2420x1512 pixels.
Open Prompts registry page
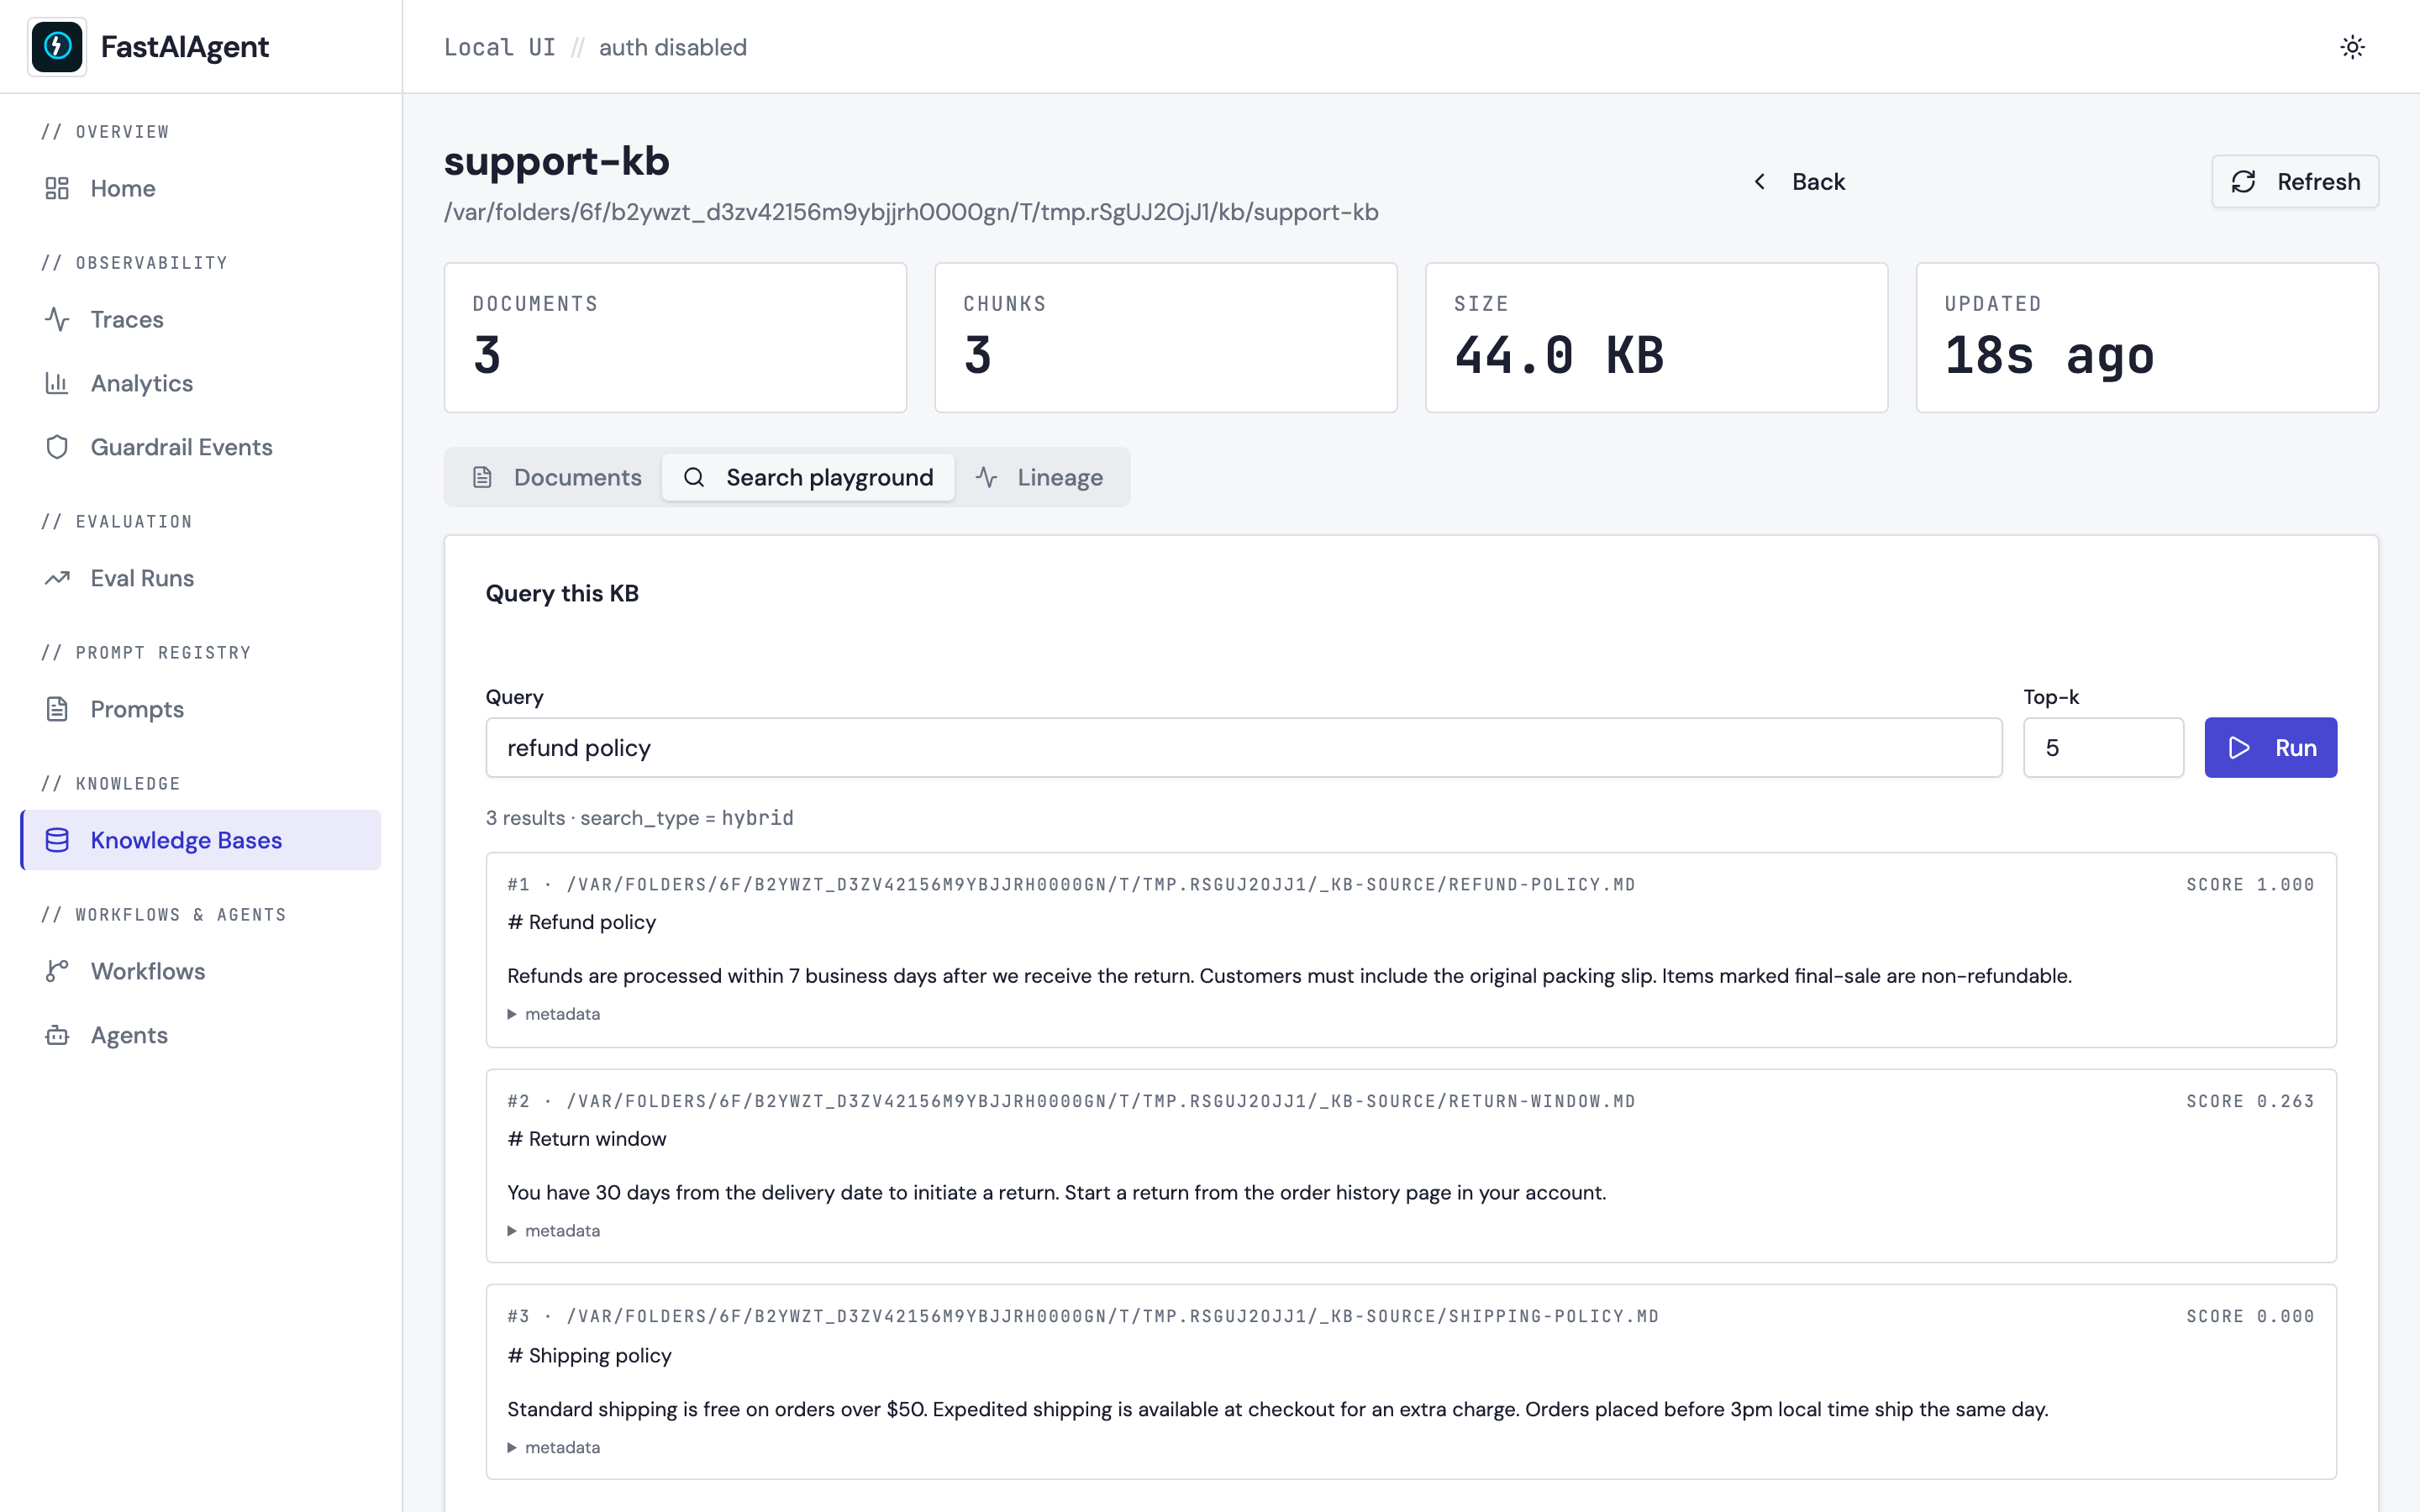point(201,709)
